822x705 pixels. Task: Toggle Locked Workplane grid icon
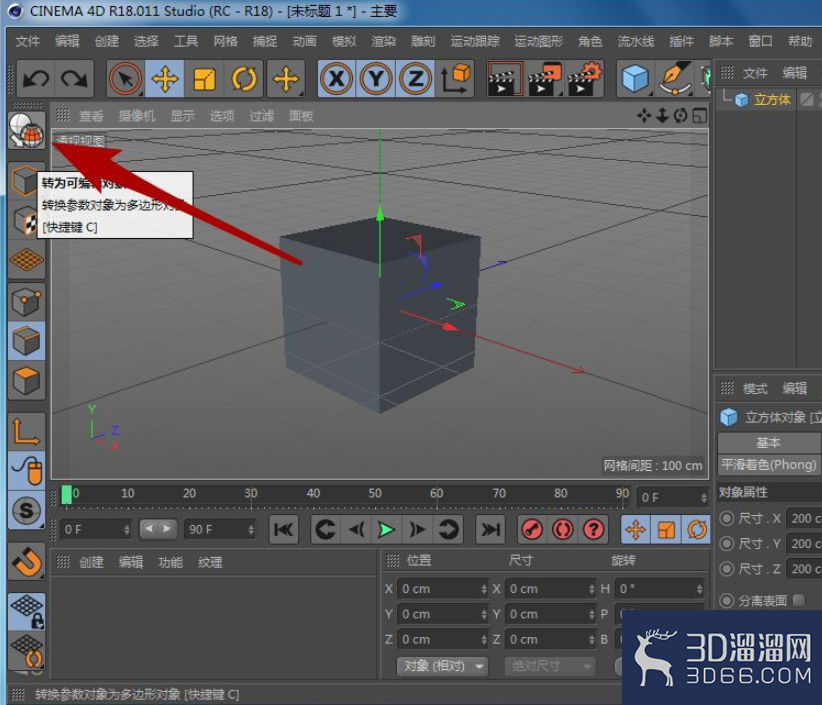tap(26, 612)
